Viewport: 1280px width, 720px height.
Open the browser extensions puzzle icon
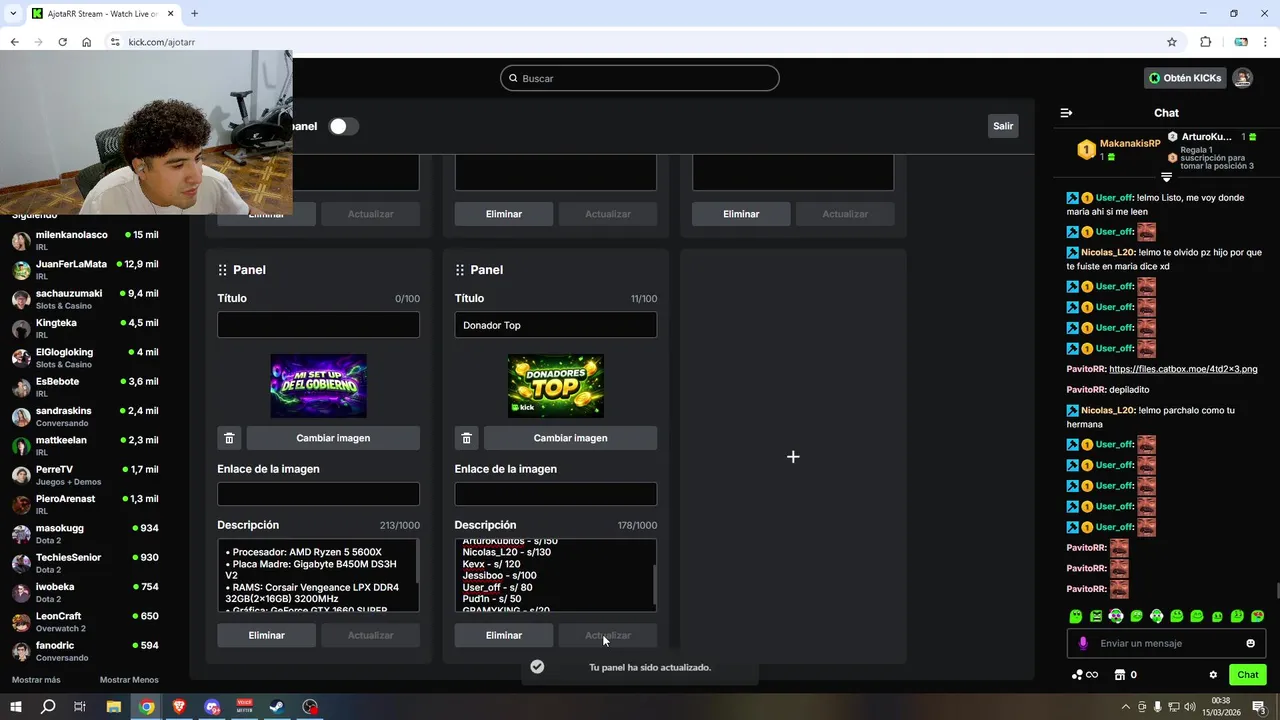1205,42
